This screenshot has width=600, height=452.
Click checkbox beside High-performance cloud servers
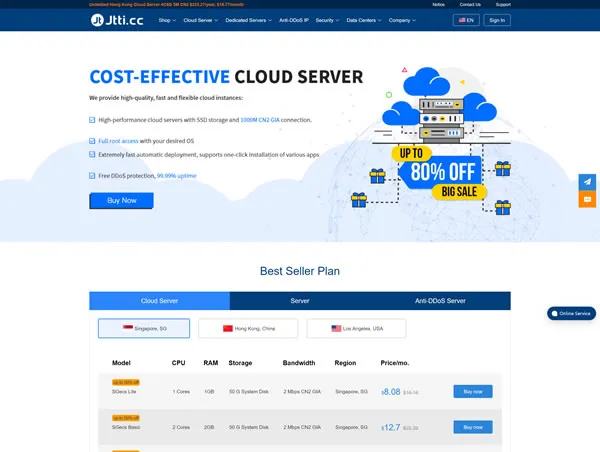pos(92,120)
